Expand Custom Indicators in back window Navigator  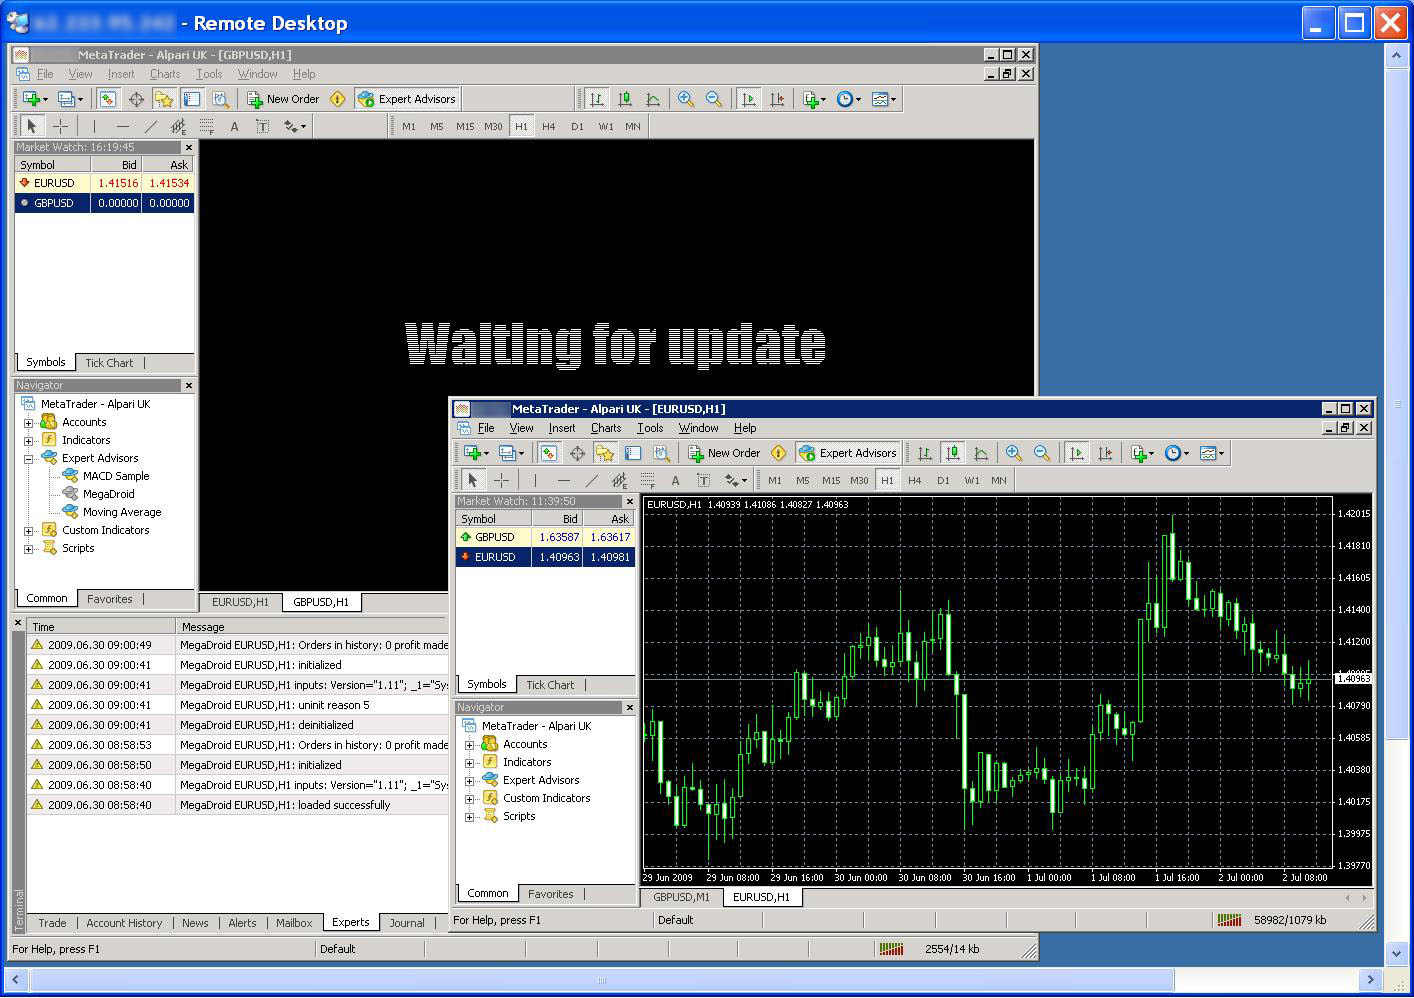click(x=29, y=531)
